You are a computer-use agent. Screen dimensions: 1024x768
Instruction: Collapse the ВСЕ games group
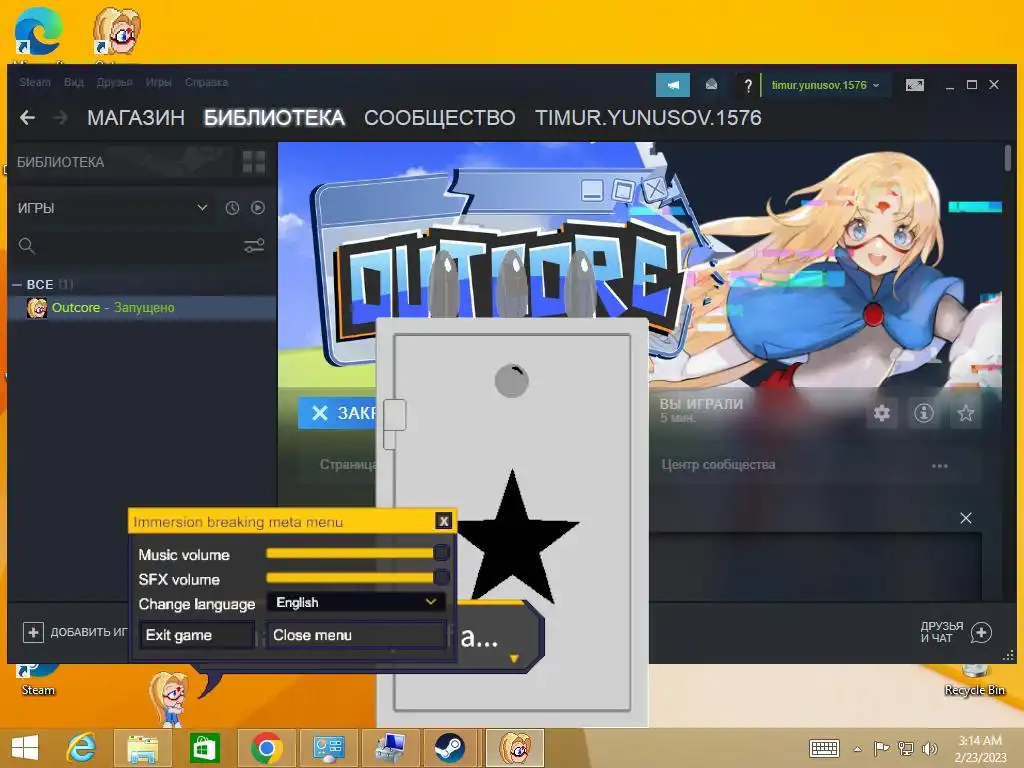pos(18,285)
